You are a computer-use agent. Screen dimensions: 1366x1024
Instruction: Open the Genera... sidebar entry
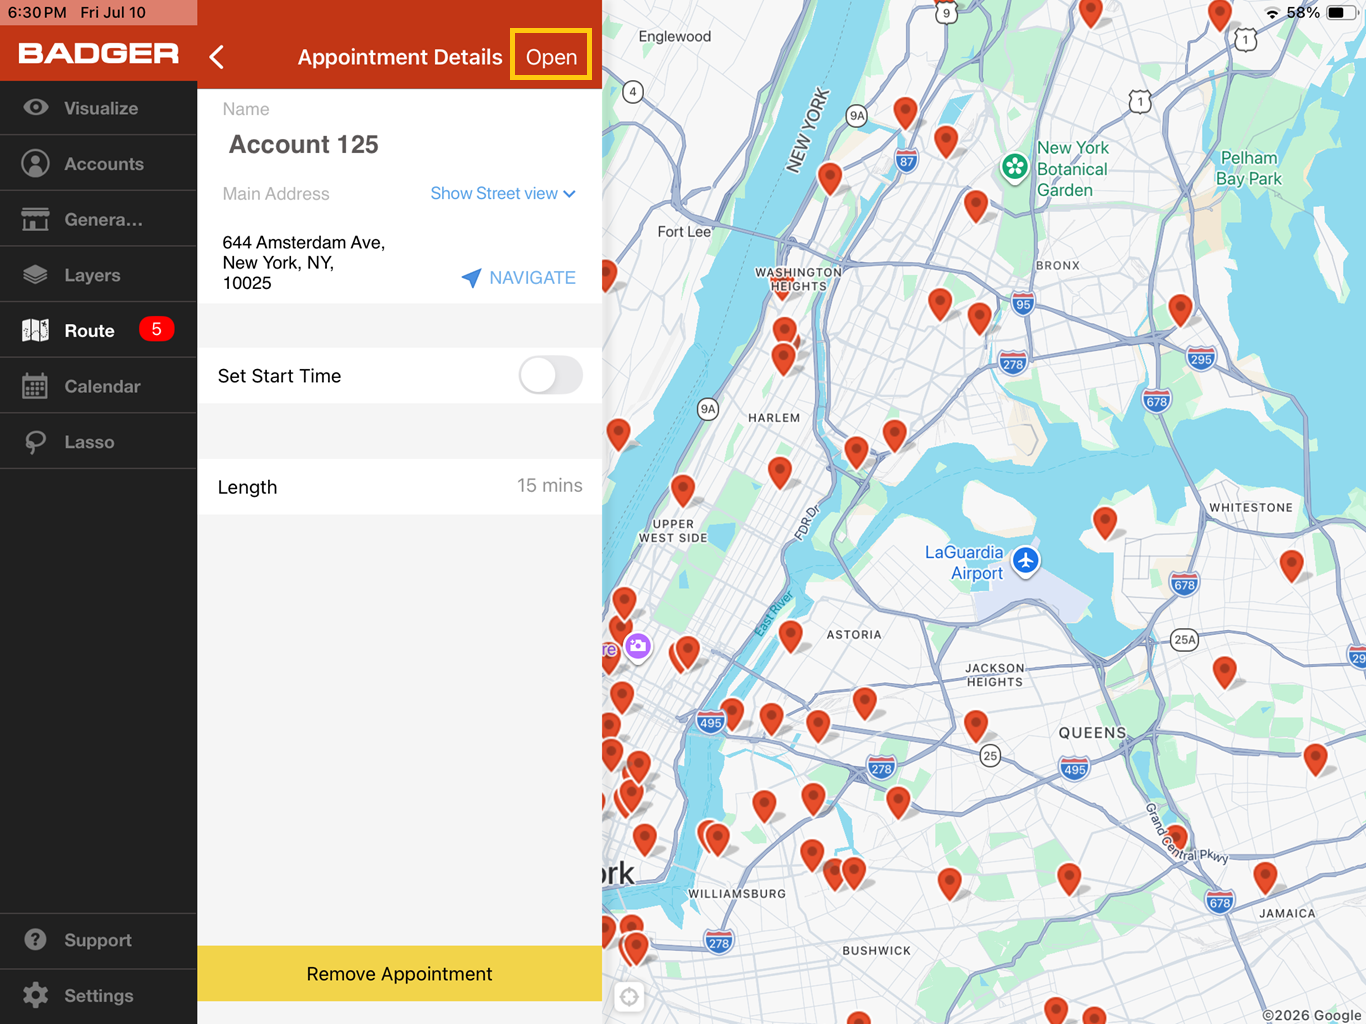99,219
